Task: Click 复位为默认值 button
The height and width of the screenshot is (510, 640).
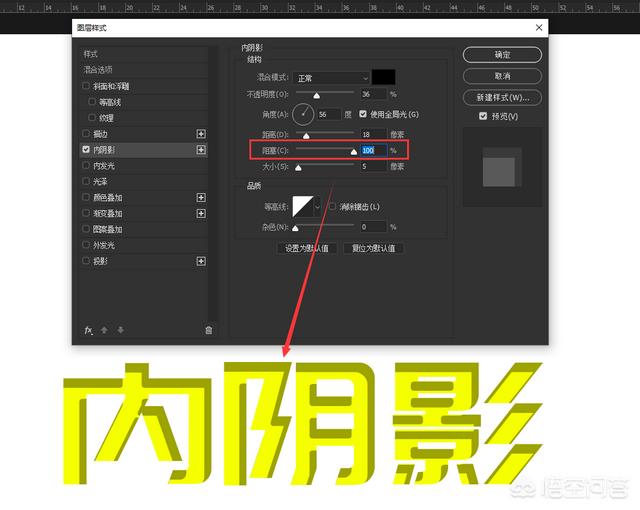Action: [373, 248]
